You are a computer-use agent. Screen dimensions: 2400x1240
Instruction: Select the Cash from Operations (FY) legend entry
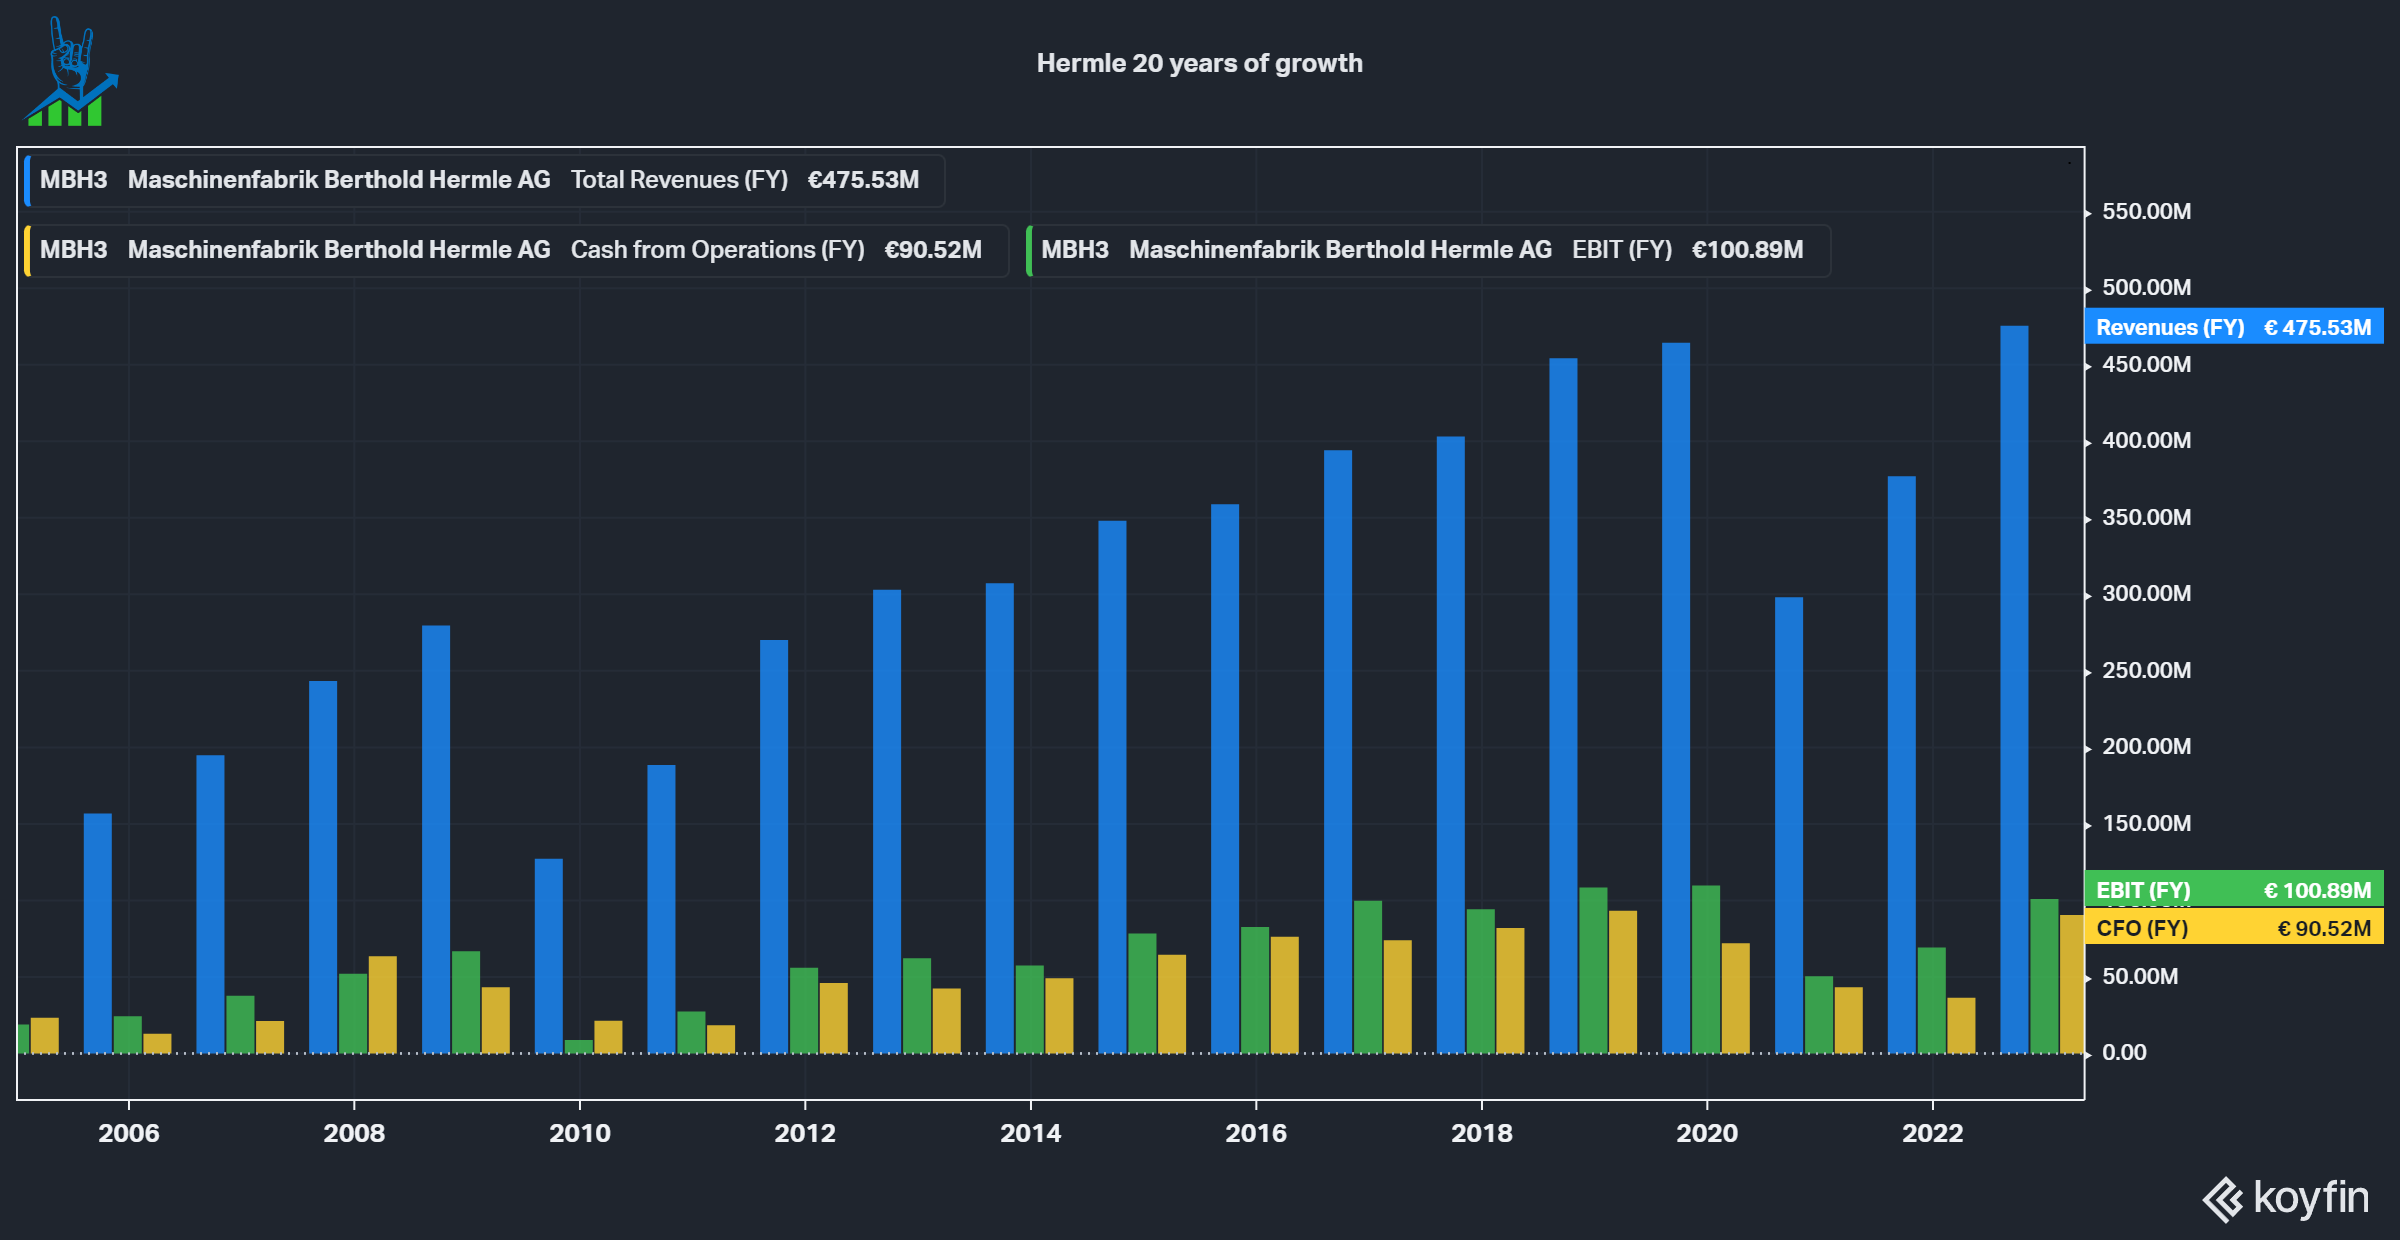(x=516, y=250)
